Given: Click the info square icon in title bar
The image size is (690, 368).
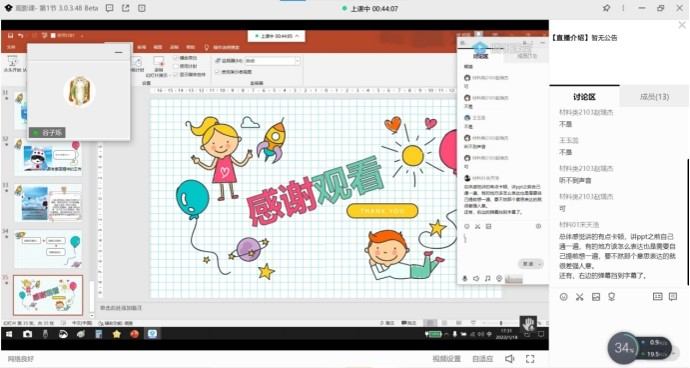Looking at the screenshot, I should [x=142, y=8].
